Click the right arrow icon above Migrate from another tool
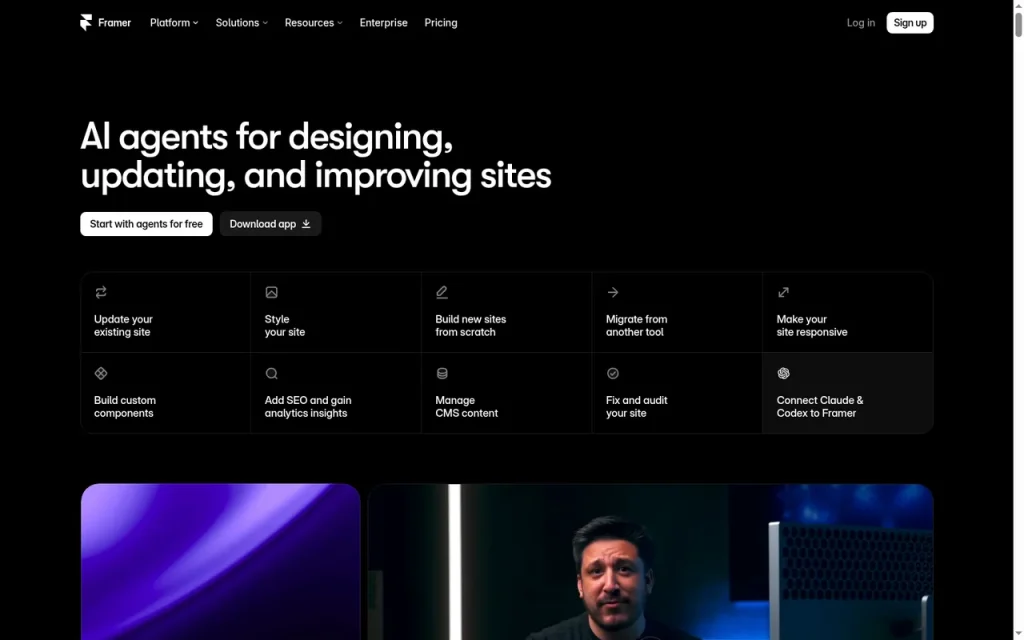 click(x=613, y=292)
